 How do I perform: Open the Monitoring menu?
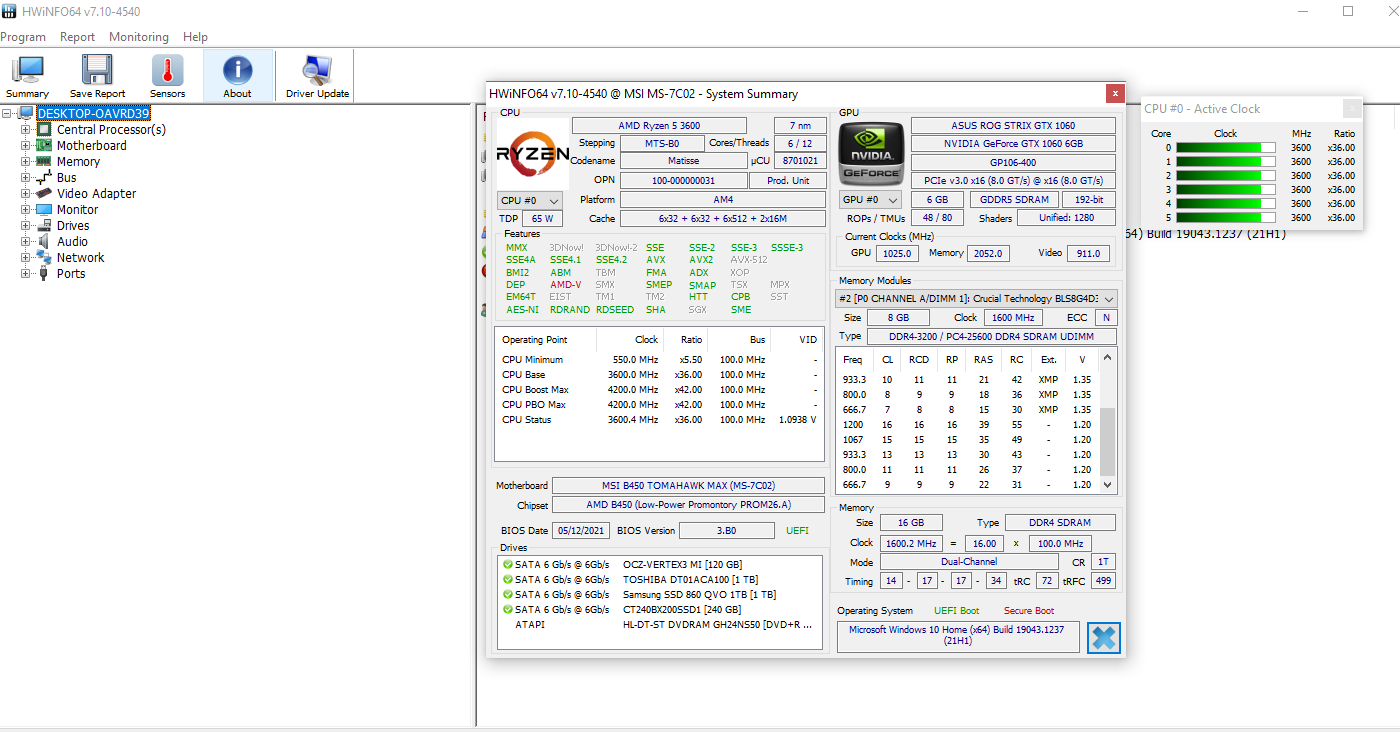(x=139, y=37)
